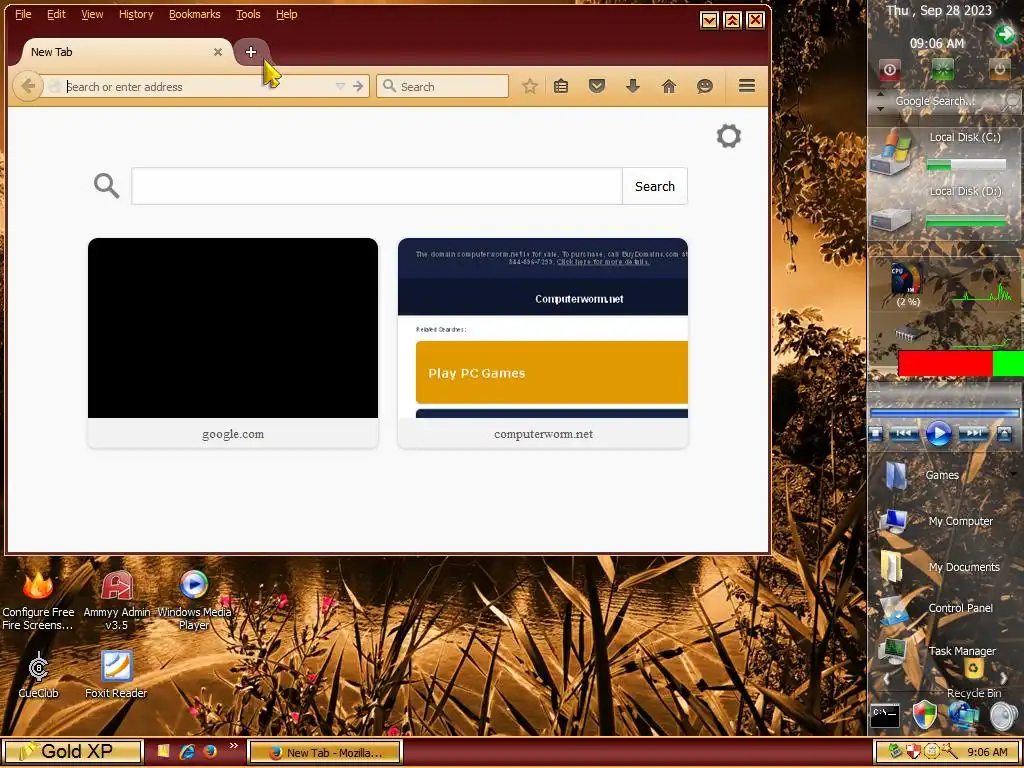Screen dimensions: 1024x768
Task: Click the green arrow on sidebar clock
Action: point(1005,34)
